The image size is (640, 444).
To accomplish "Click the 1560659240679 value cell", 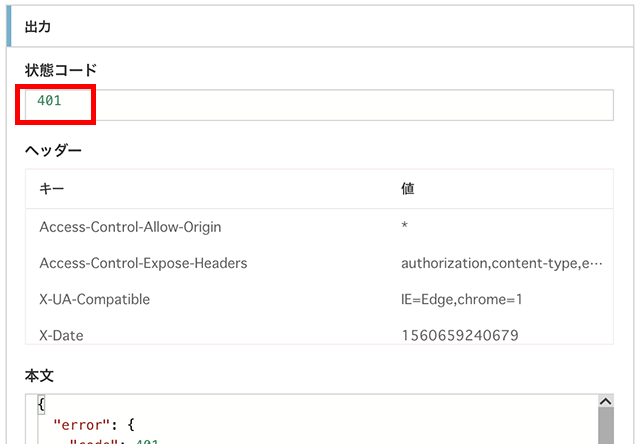I will pos(459,335).
